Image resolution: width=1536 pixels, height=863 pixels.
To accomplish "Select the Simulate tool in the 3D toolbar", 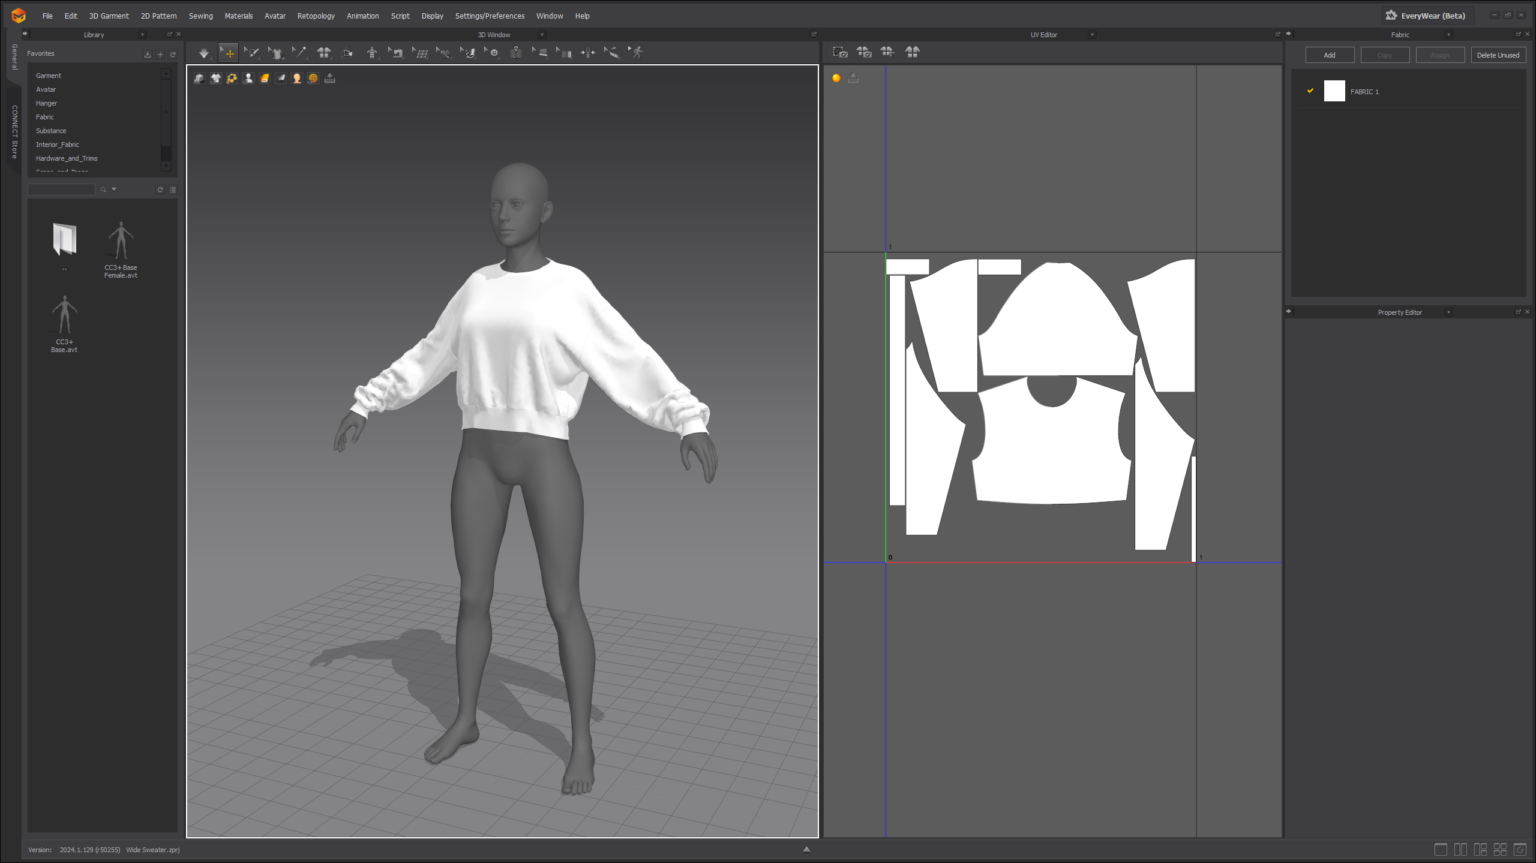I will [204, 52].
